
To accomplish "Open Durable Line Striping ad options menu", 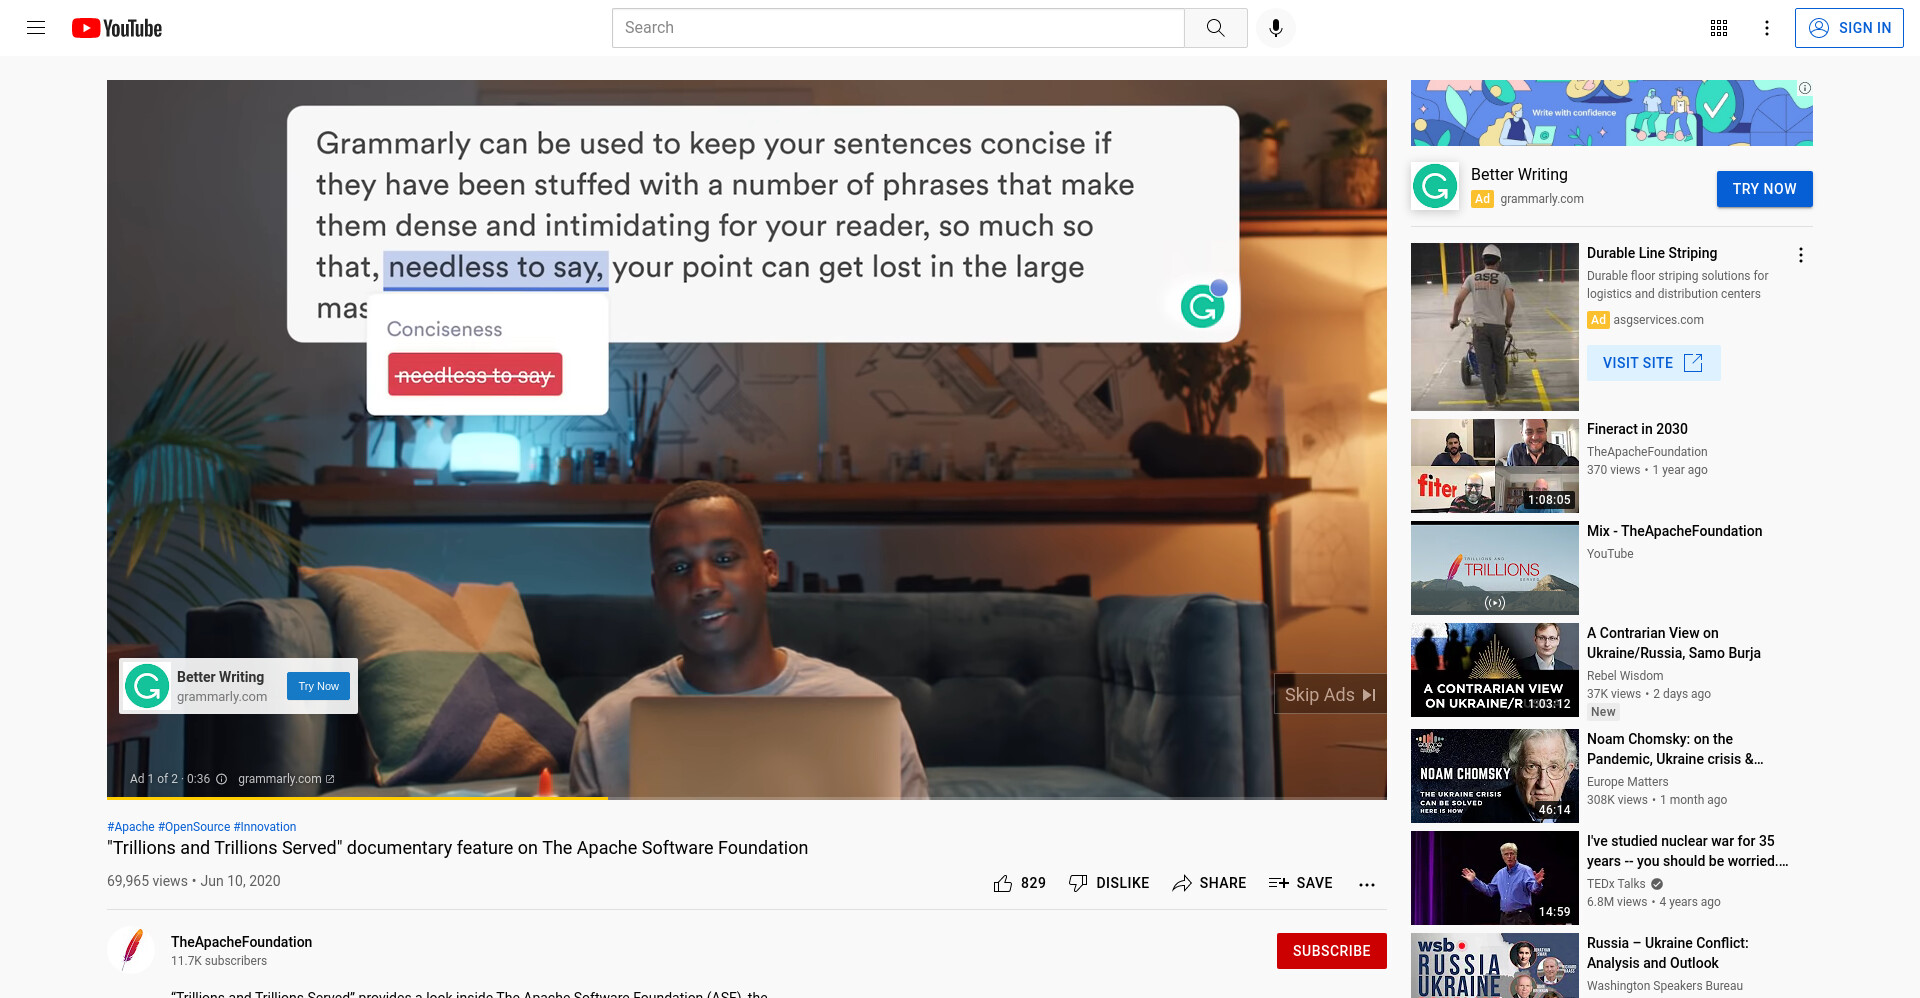I will tap(1801, 255).
